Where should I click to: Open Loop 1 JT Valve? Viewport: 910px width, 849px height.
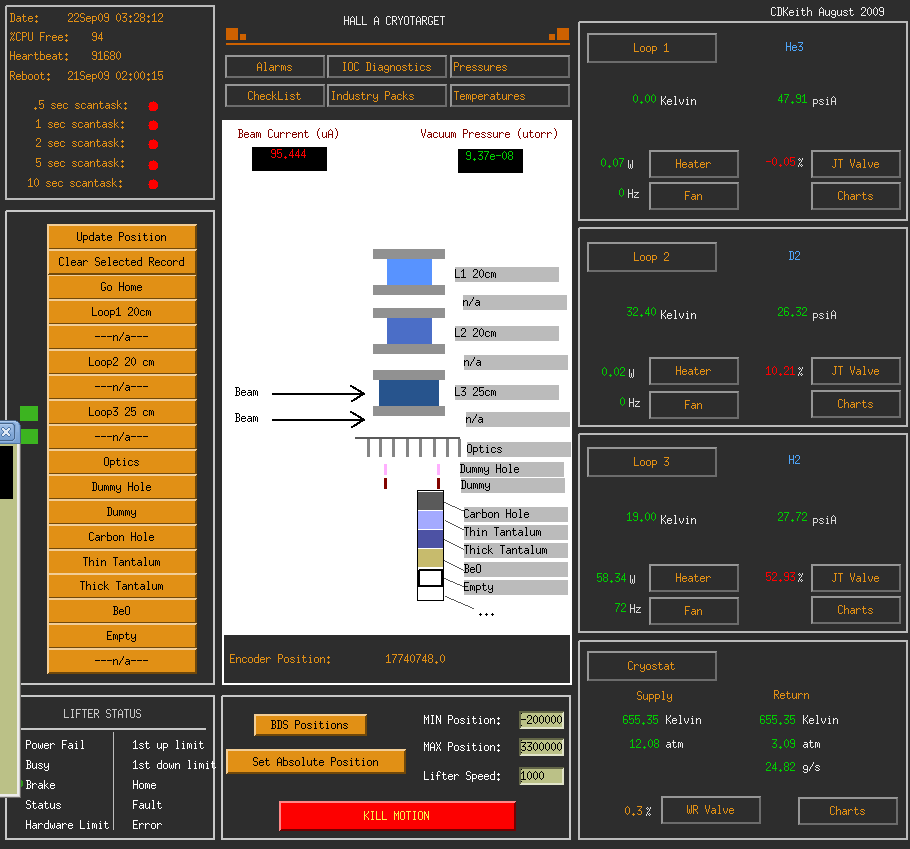855,164
